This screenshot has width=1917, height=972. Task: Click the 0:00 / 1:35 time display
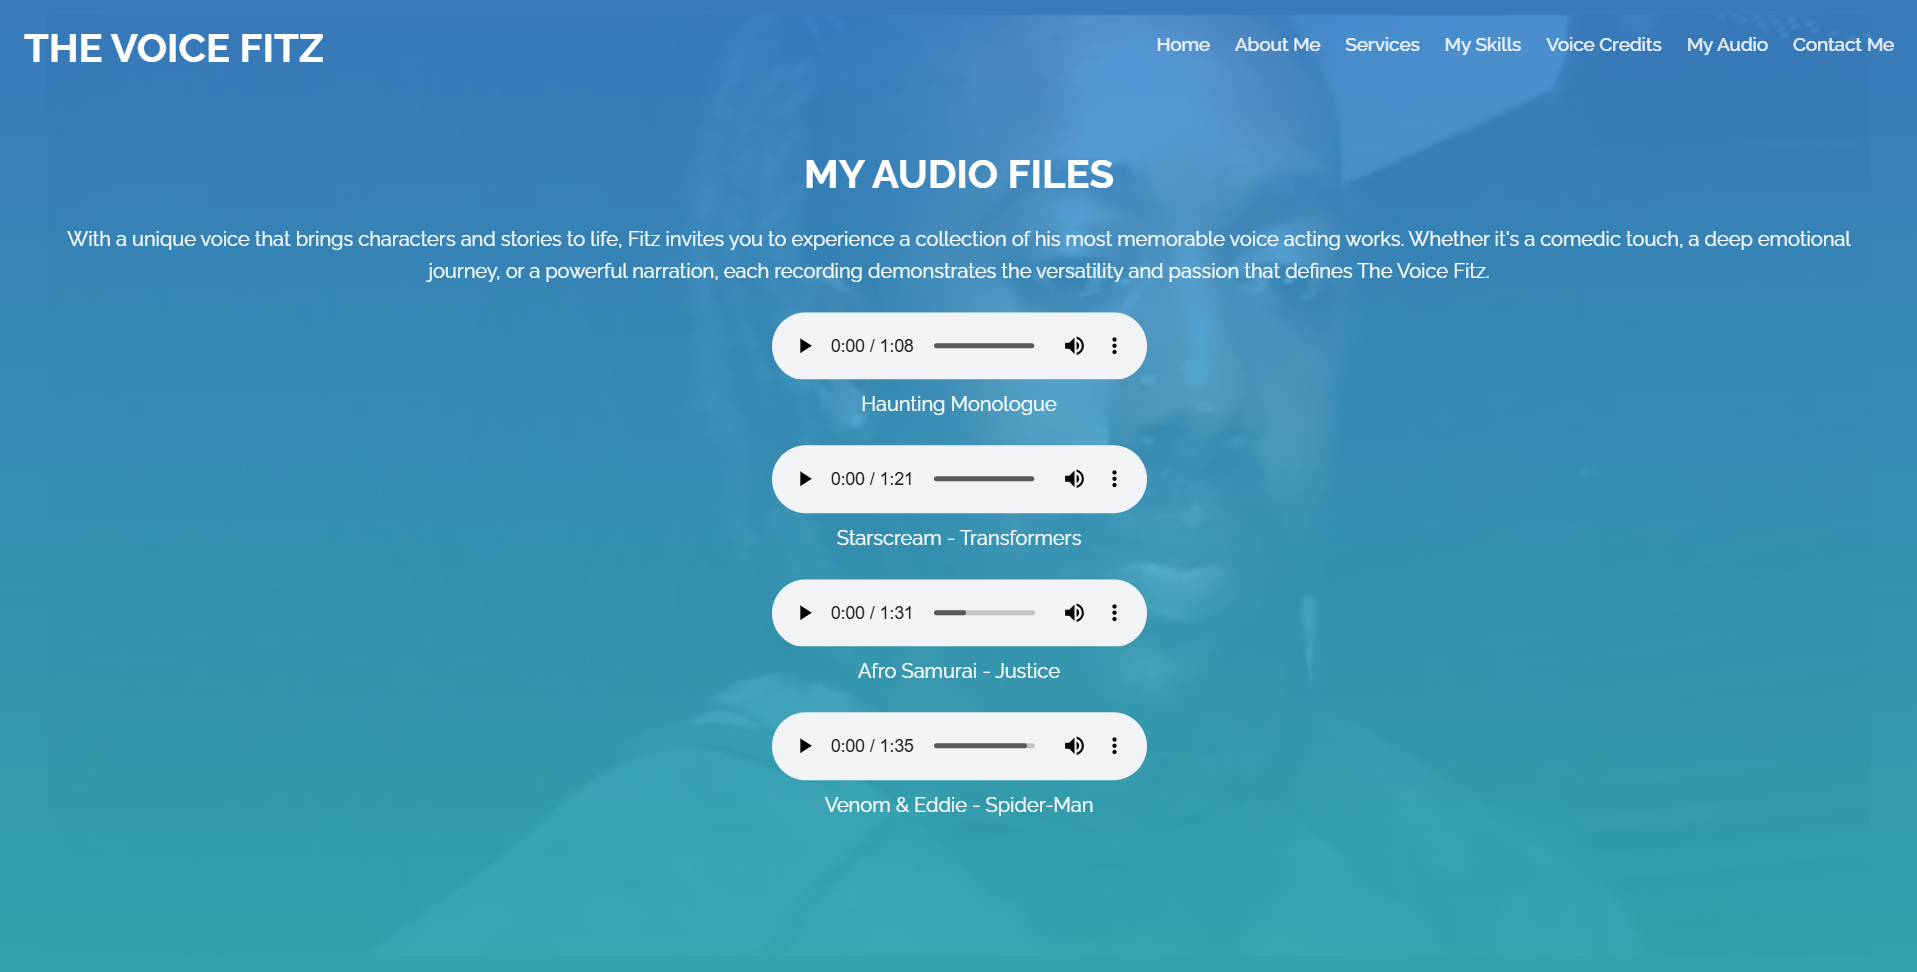click(x=872, y=746)
